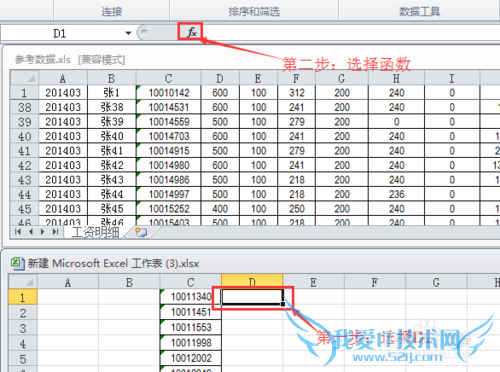Click the 数据工具 ribbon group label
This screenshot has height=372, width=500.
tap(419, 12)
